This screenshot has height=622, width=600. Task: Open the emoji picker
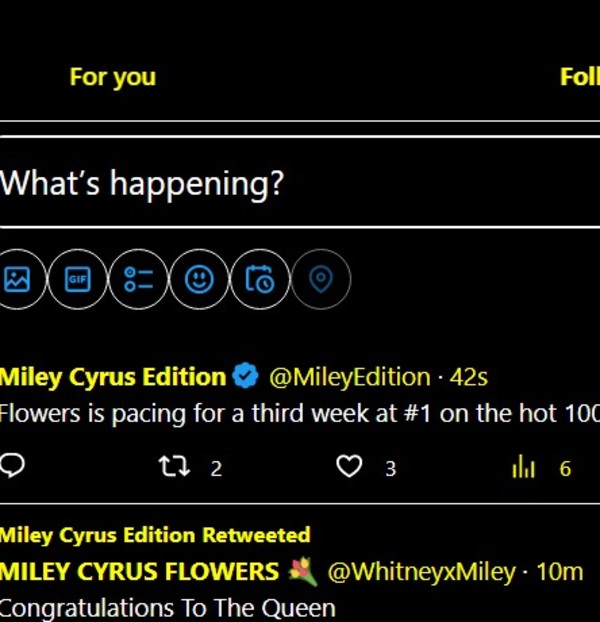pyautogui.click(x=199, y=279)
